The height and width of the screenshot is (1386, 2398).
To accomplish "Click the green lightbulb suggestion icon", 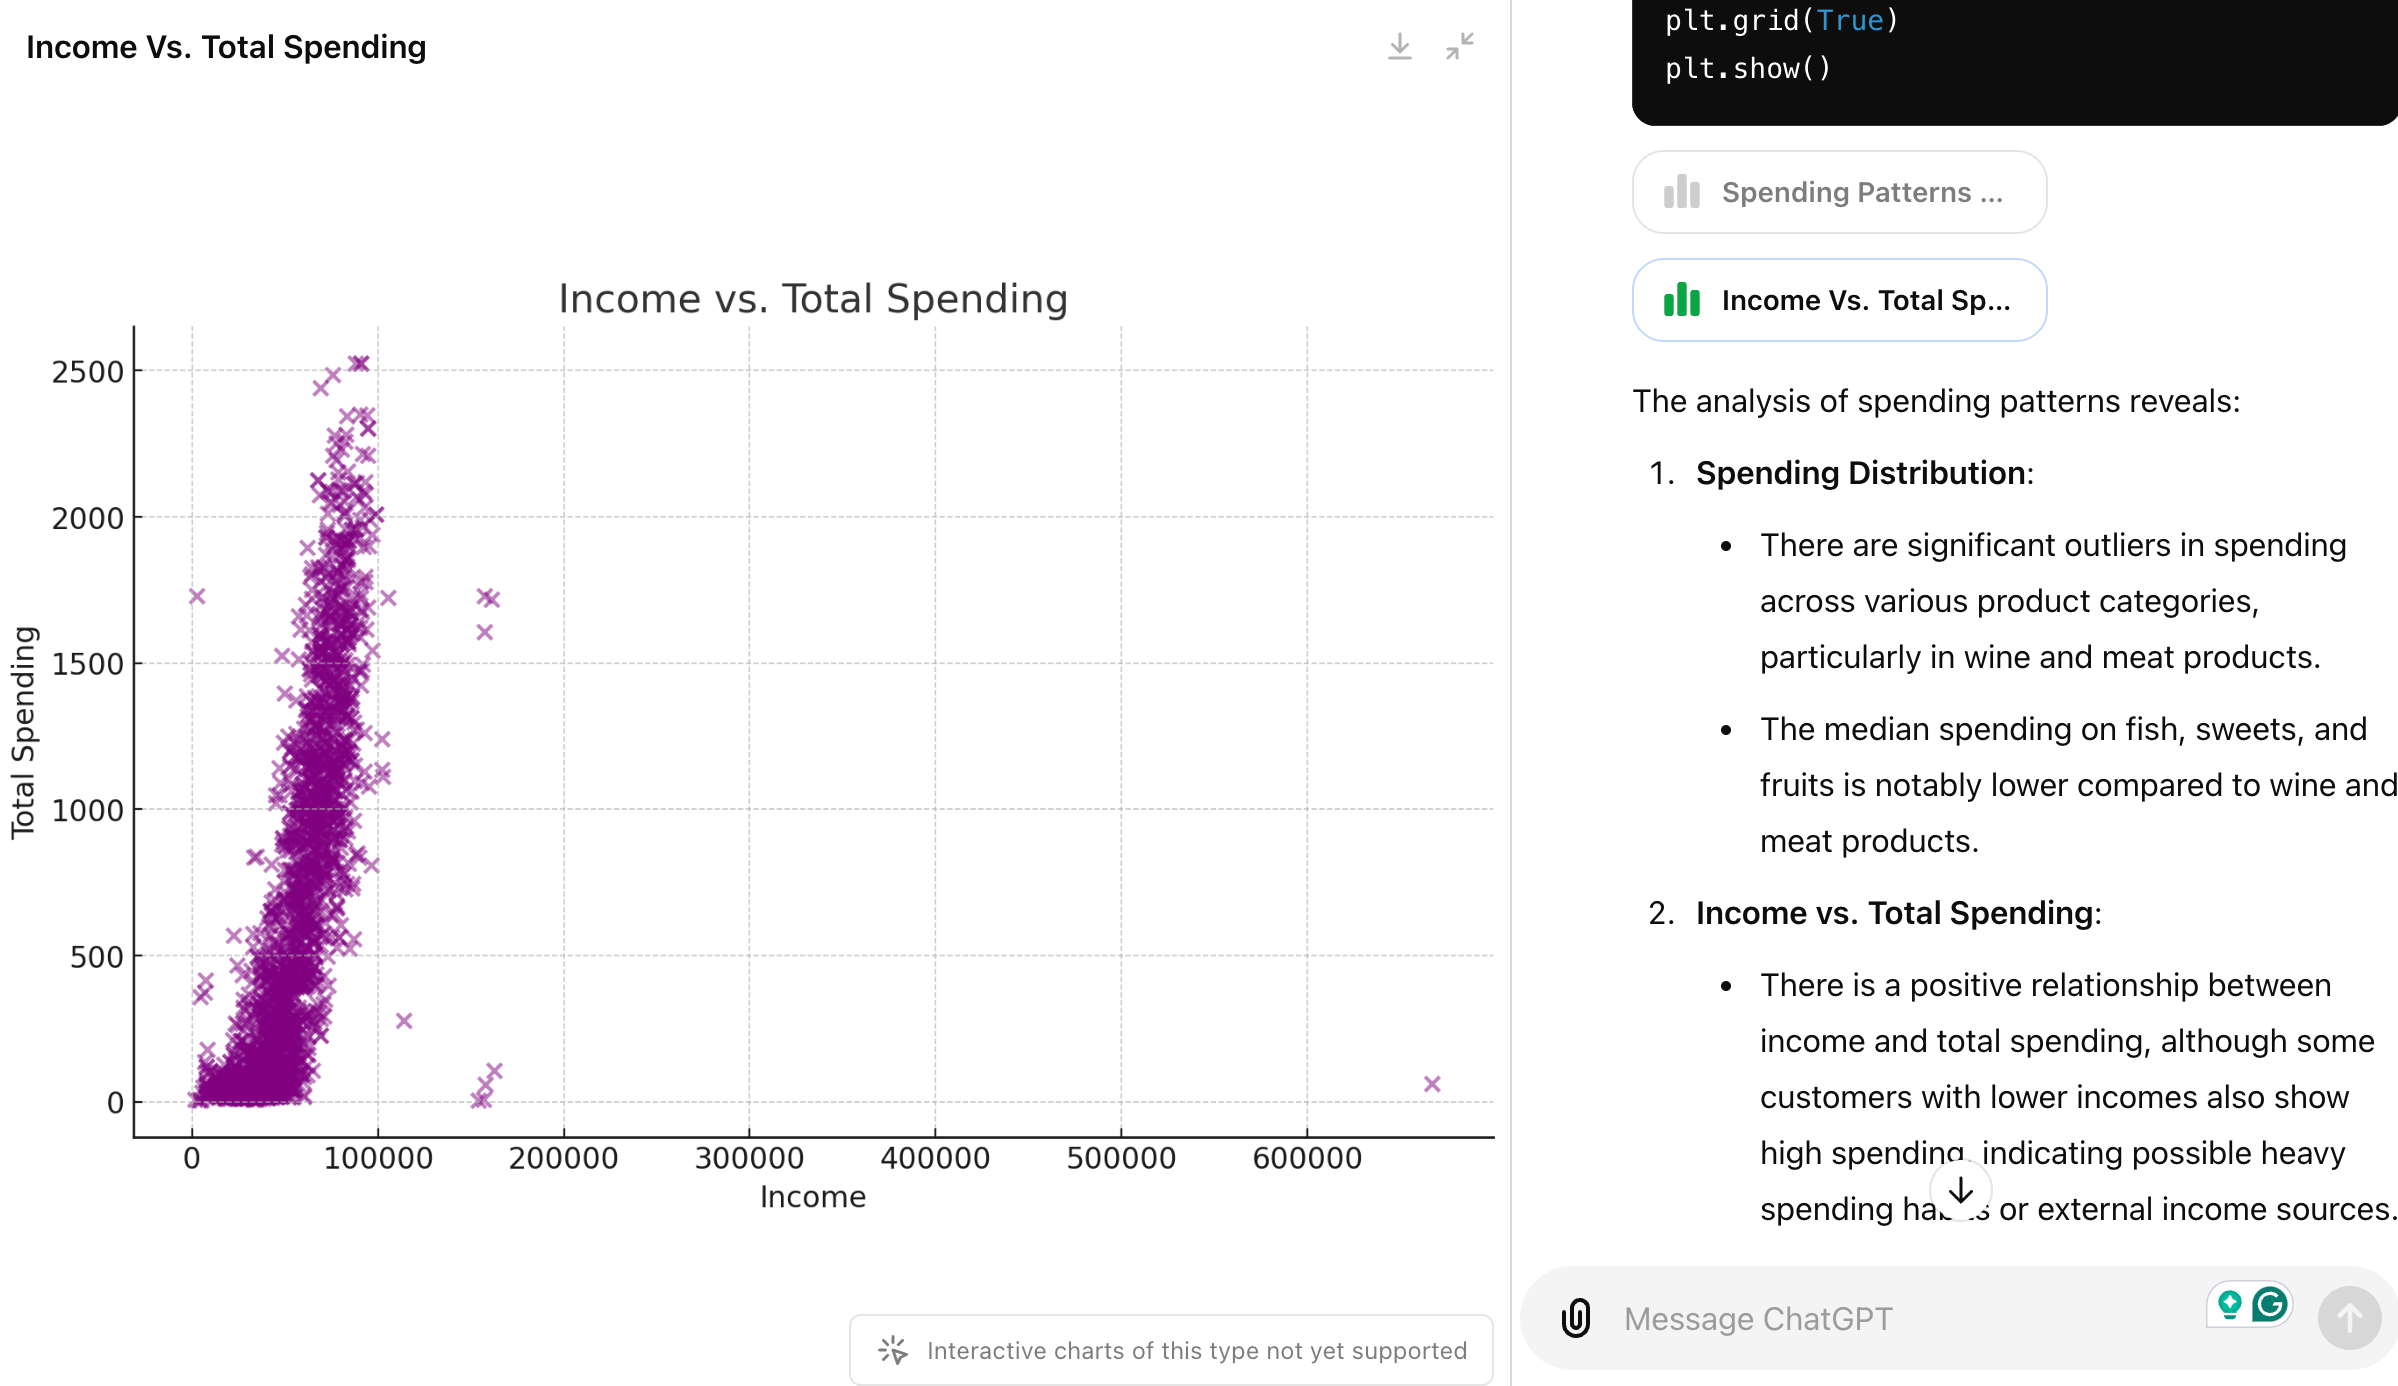I will click(2229, 1304).
